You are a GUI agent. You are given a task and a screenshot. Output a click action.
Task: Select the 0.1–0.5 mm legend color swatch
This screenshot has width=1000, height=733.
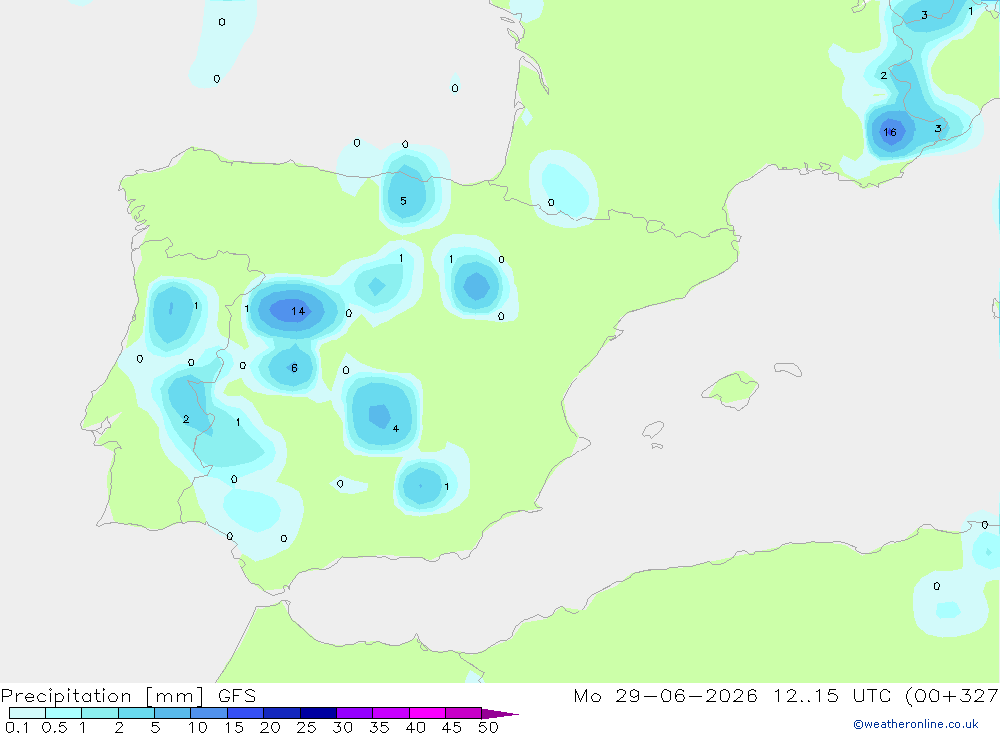(27, 713)
